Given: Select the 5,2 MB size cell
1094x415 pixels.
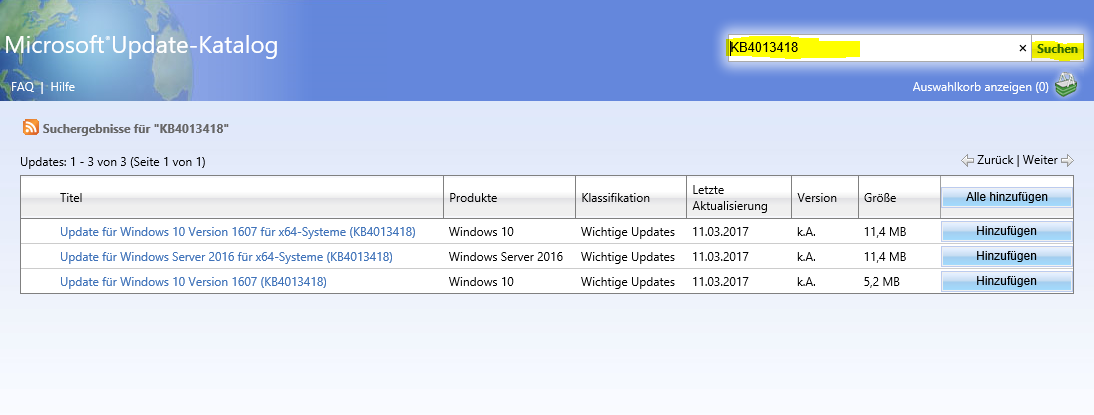Looking at the screenshot, I should pyautogui.click(x=881, y=282).
